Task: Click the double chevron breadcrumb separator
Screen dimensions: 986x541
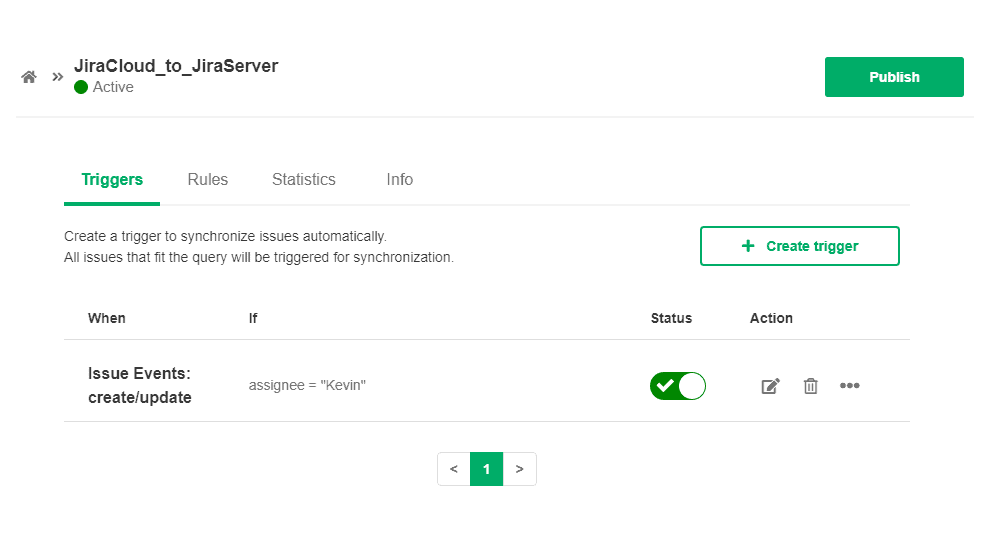Action: 58,77
